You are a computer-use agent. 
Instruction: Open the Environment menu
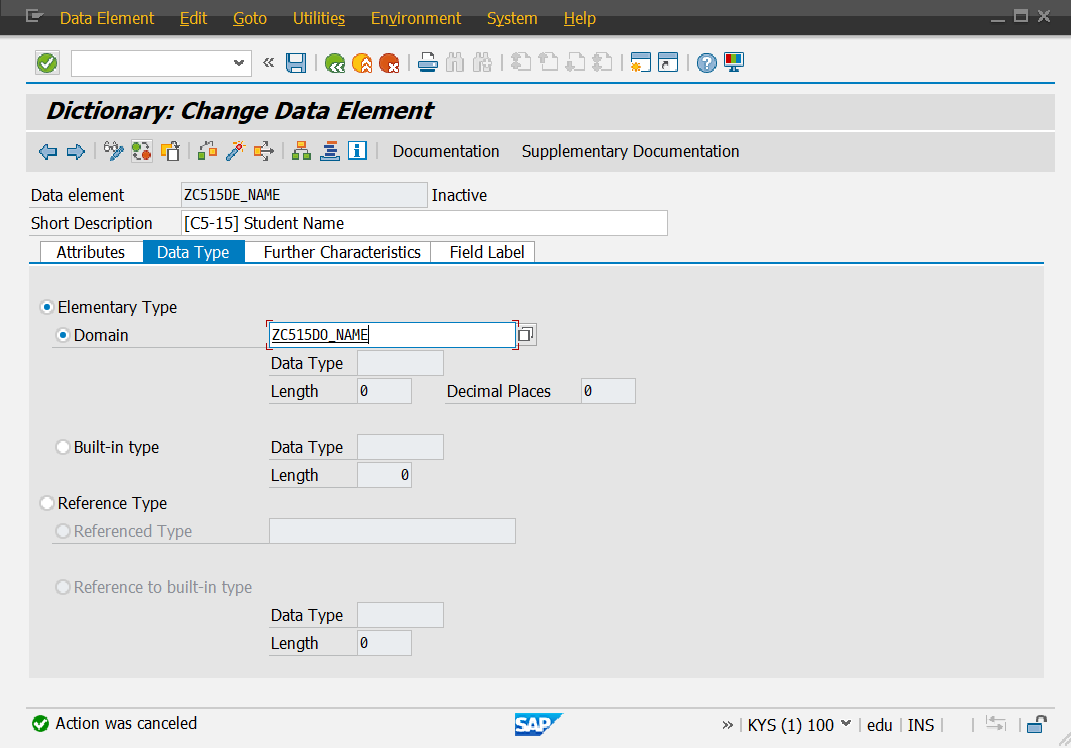[x=416, y=18]
